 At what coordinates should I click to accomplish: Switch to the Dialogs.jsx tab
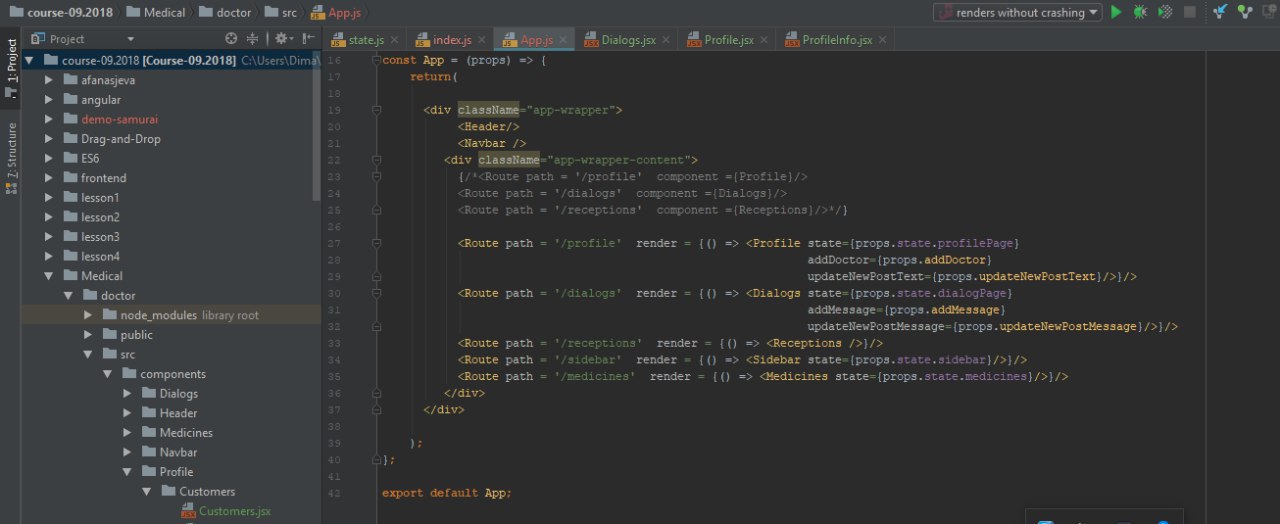click(x=628, y=40)
